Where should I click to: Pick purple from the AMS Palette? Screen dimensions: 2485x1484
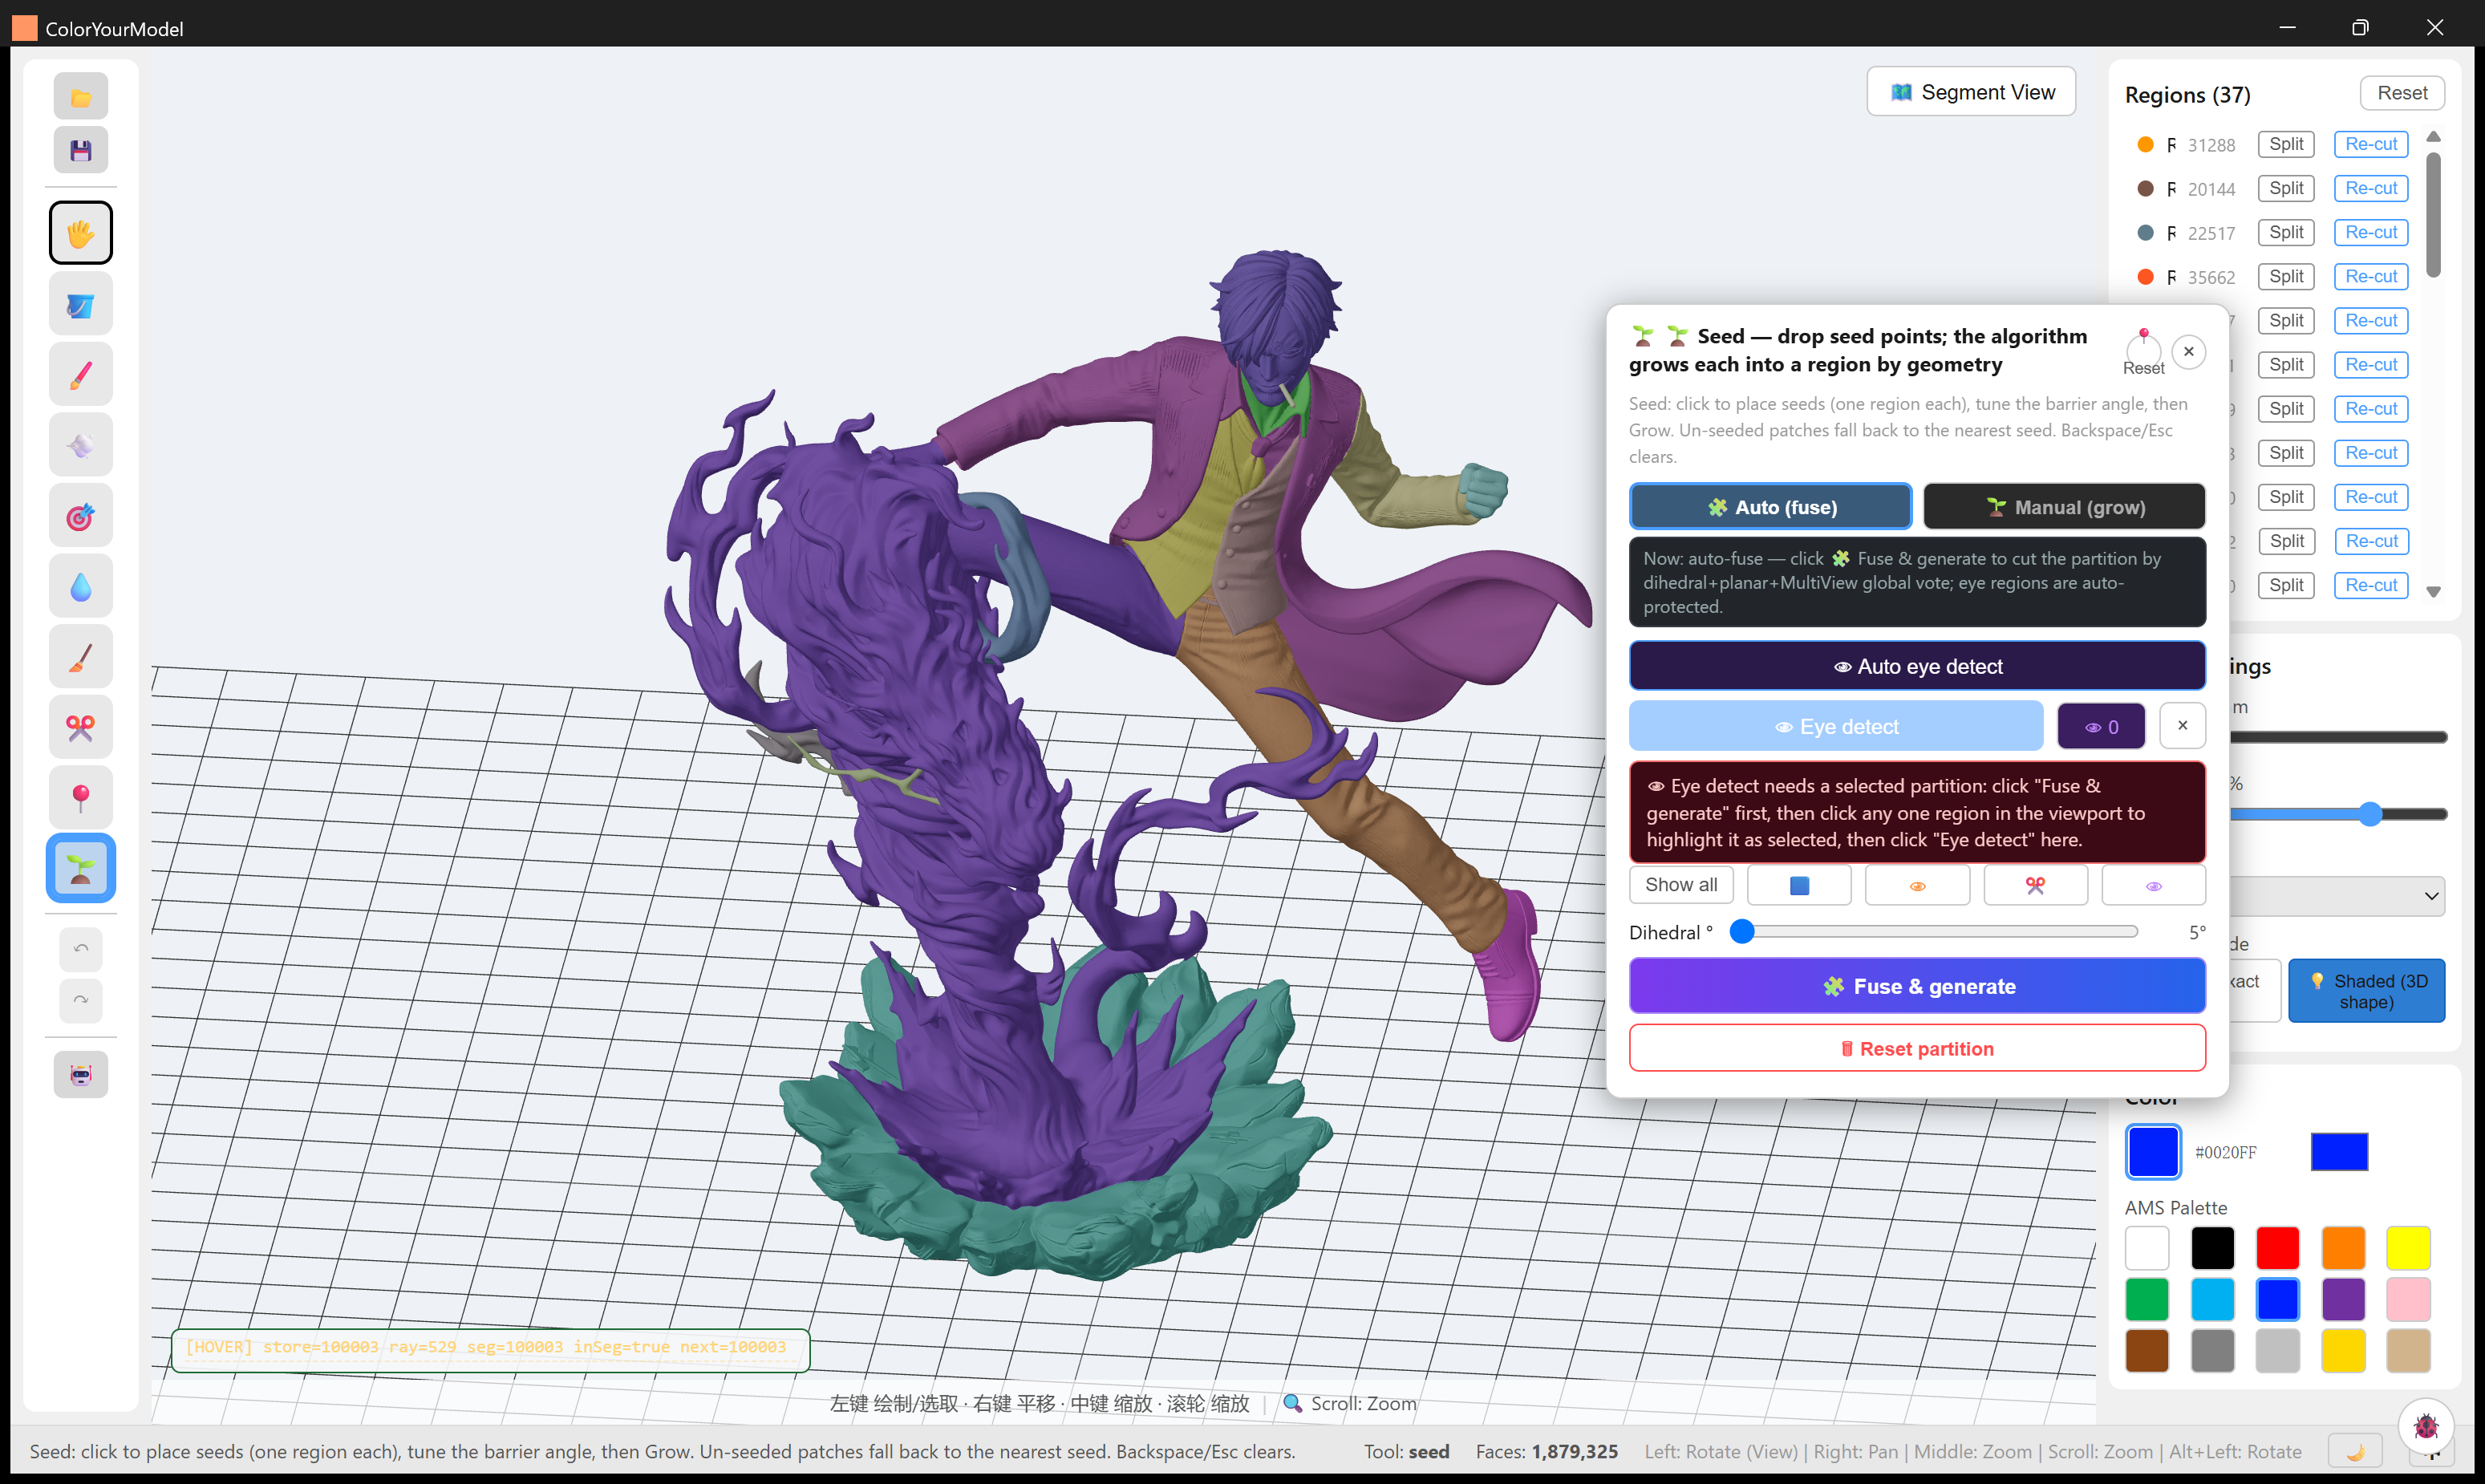[2343, 1299]
